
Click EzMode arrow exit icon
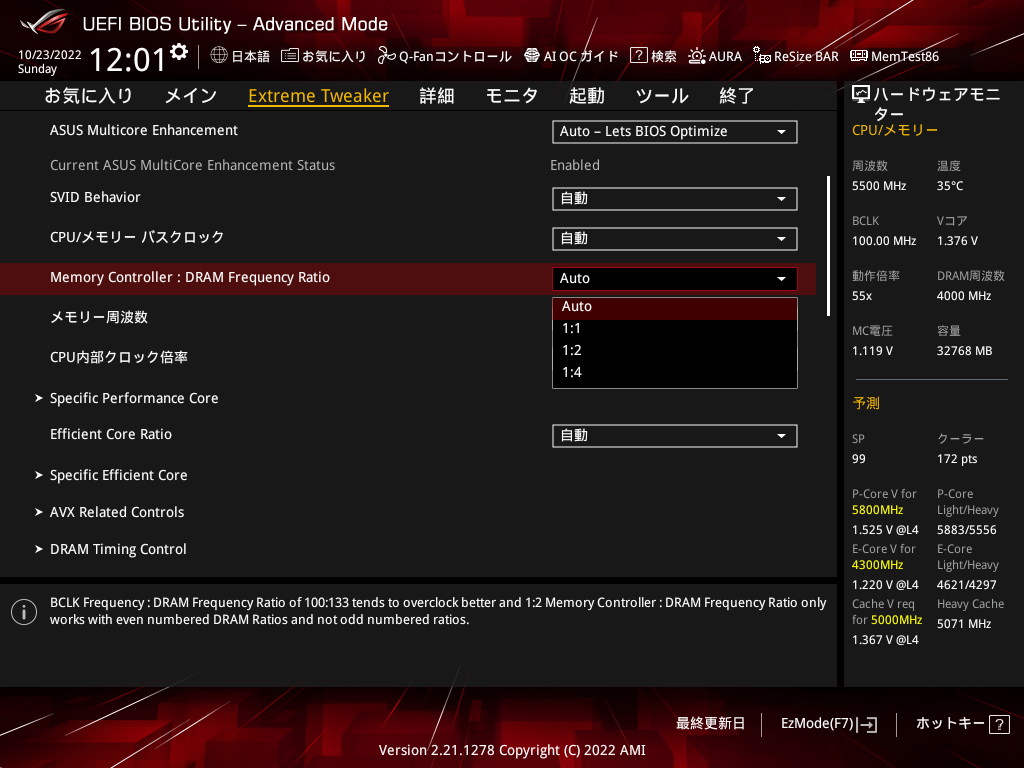(867, 724)
